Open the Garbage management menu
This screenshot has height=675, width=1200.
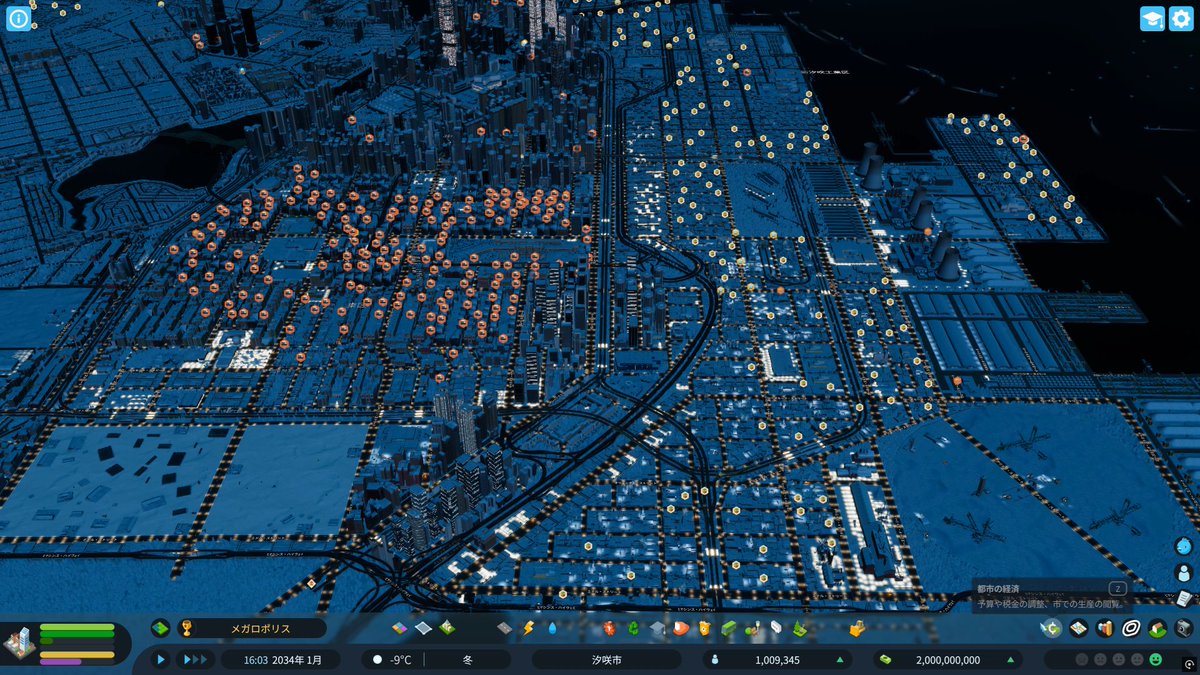[x=633, y=628]
